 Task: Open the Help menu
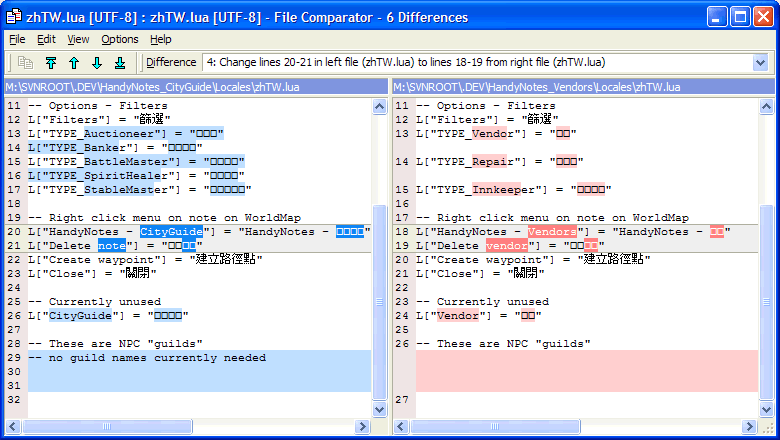coord(161,39)
